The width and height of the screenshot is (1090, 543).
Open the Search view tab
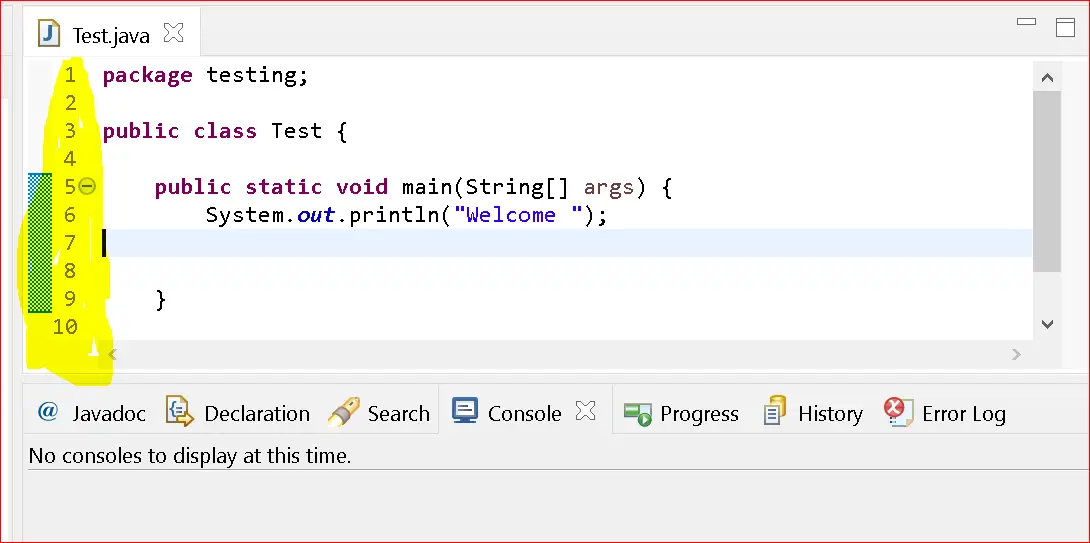[x=379, y=413]
